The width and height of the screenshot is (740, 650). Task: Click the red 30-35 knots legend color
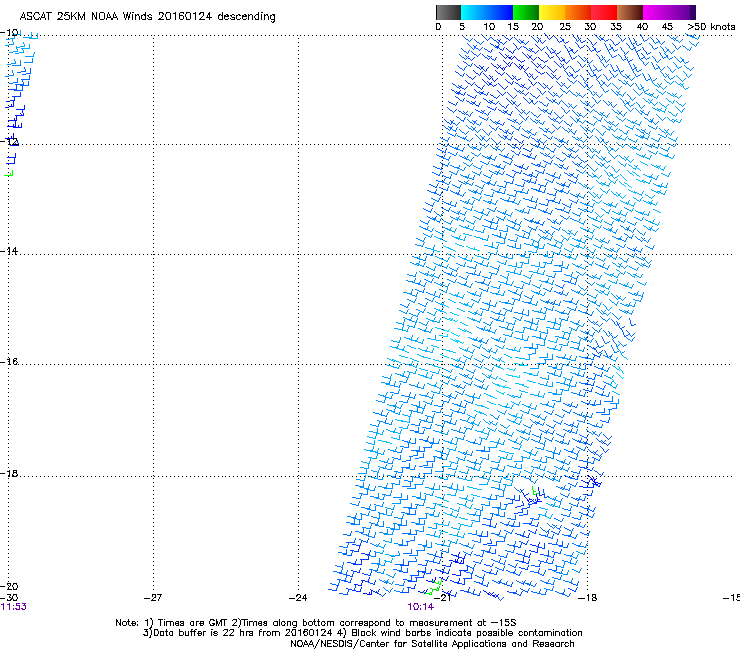[604, 12]
